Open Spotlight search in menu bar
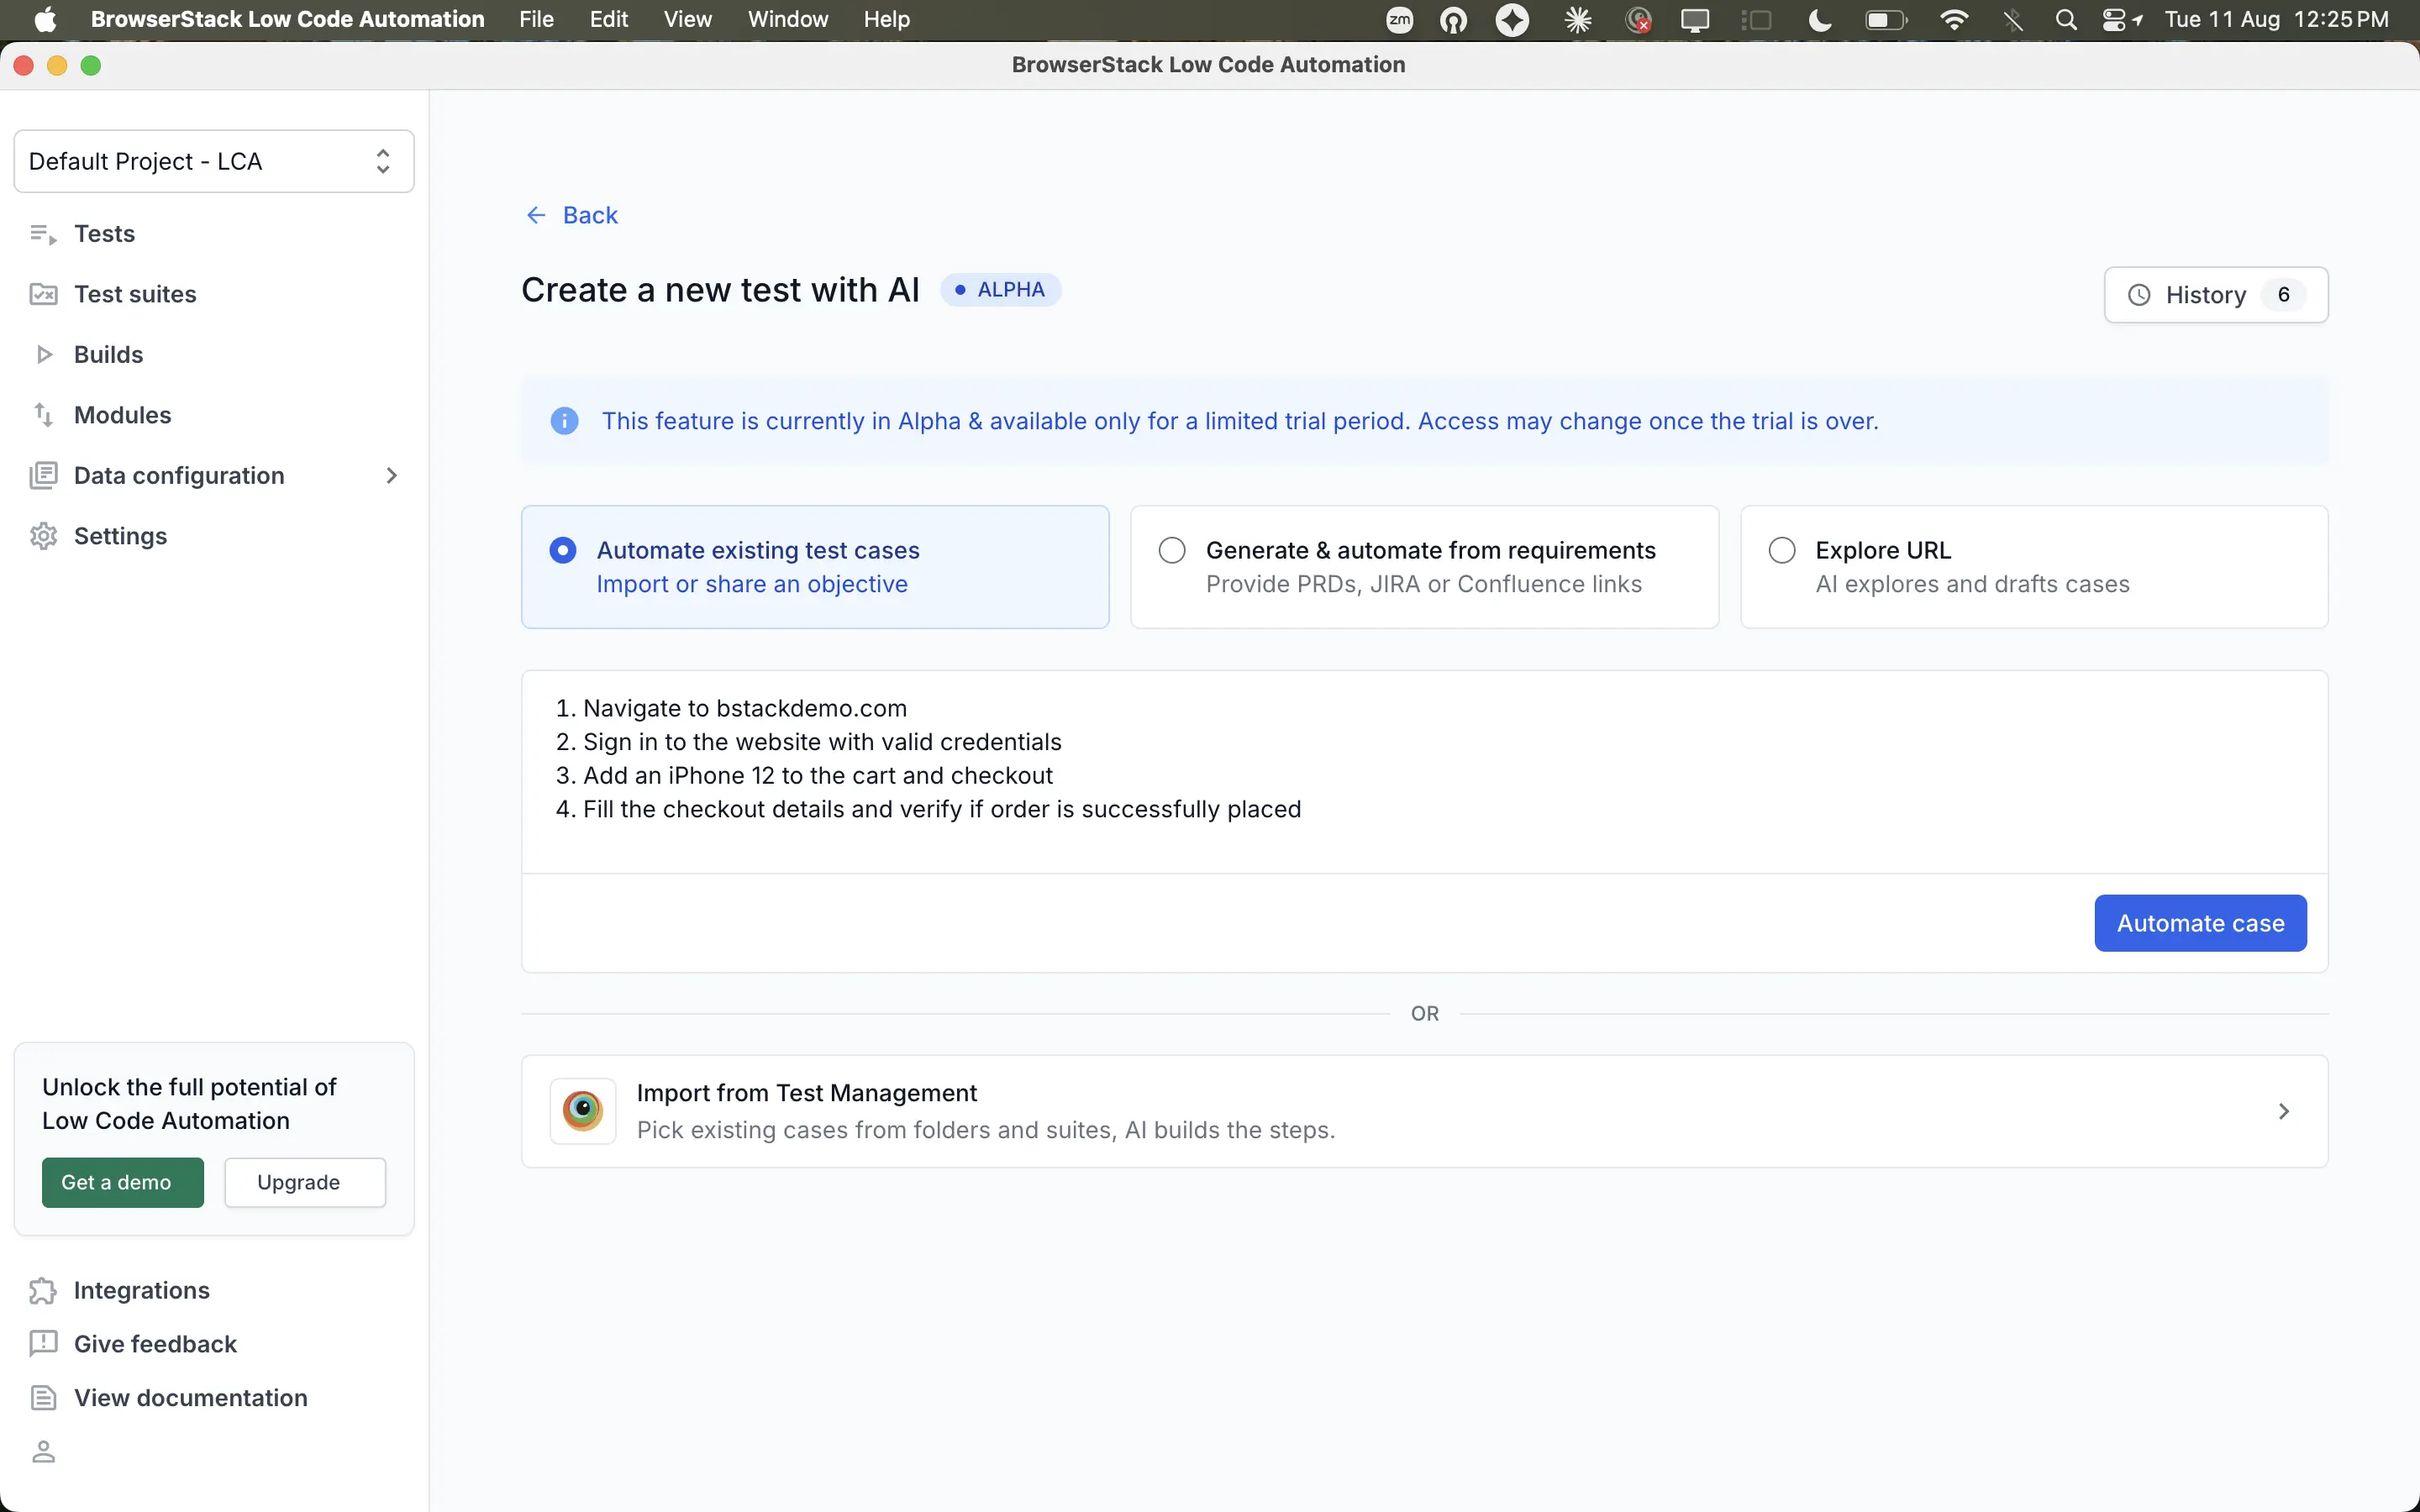Image resolution: width=2420 pixels, height=1512 pixels. point(2066,19)
